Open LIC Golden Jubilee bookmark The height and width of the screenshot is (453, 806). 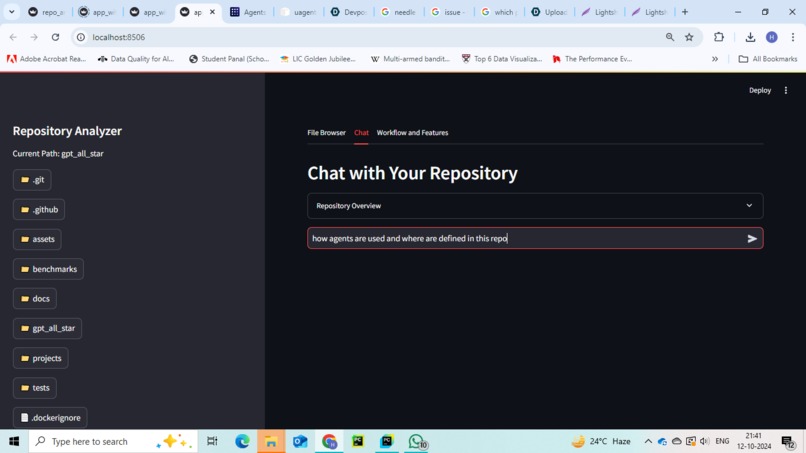(318, 59)
